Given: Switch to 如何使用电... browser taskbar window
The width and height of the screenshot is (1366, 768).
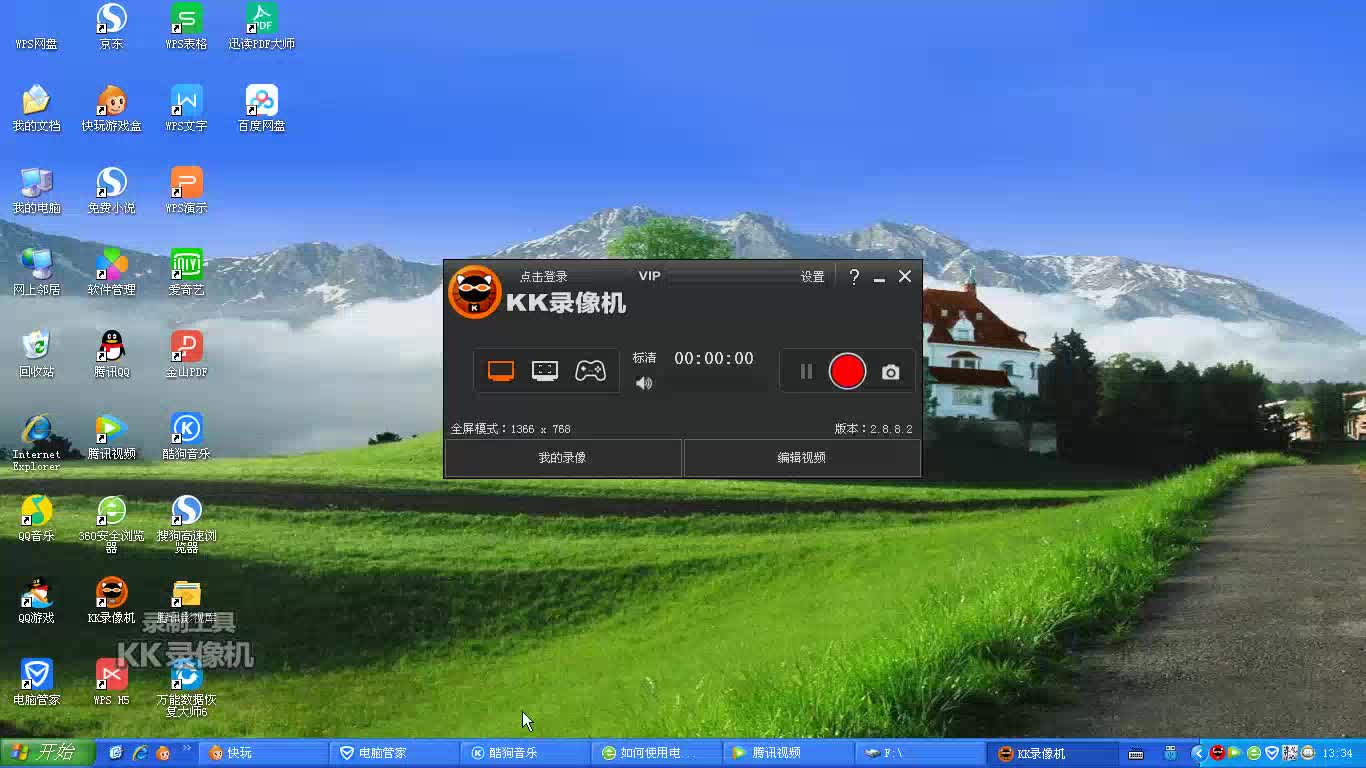Looking at the screenshot, I should tap(658, 753).
